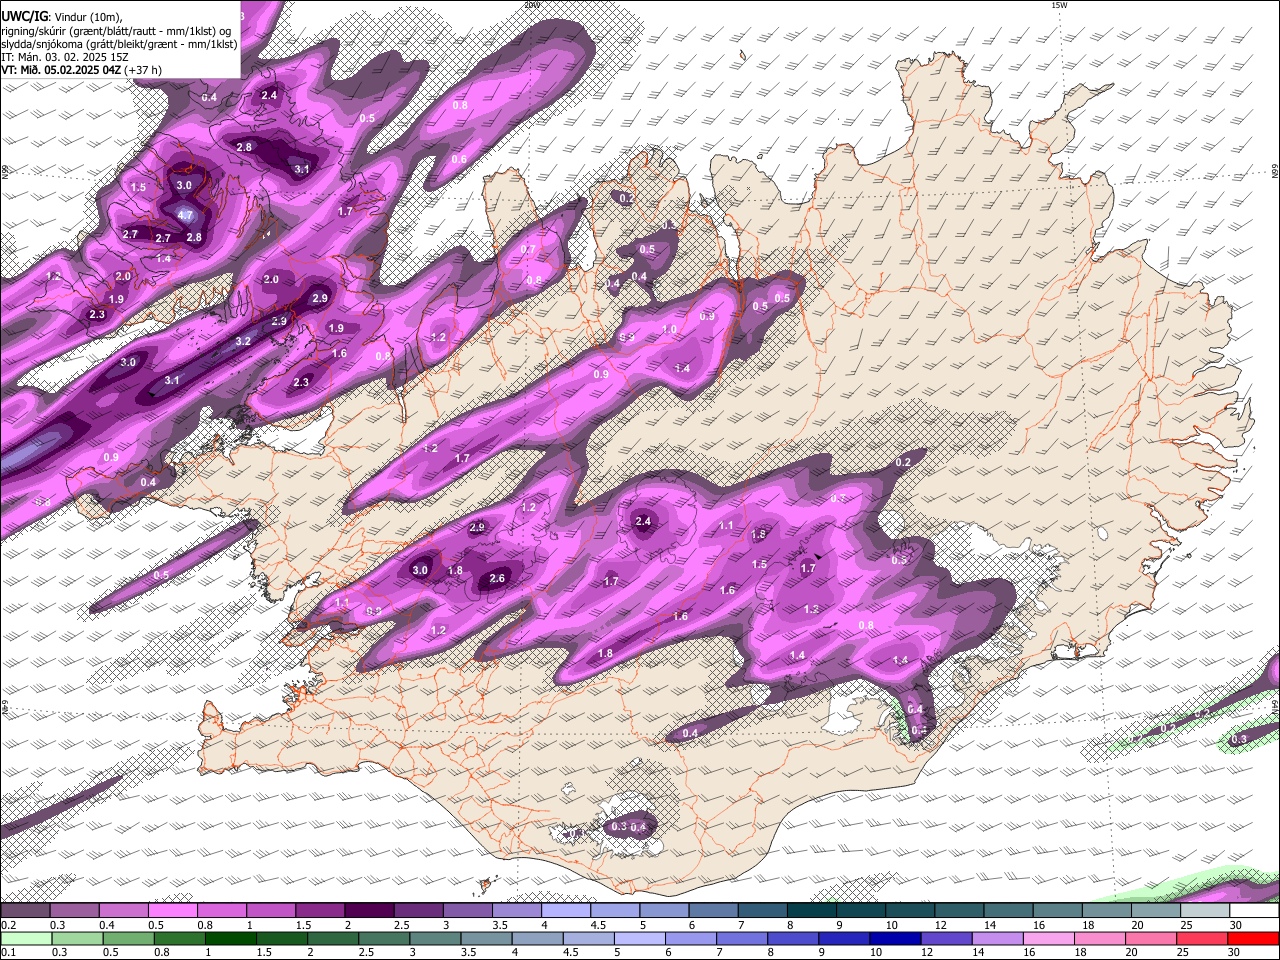Image resolution: width=1280 pixels, height=960 pixels.
Task: Click the darkest plum 2–2.5 swatch, purple scale
Action: [x=369, y=911]
